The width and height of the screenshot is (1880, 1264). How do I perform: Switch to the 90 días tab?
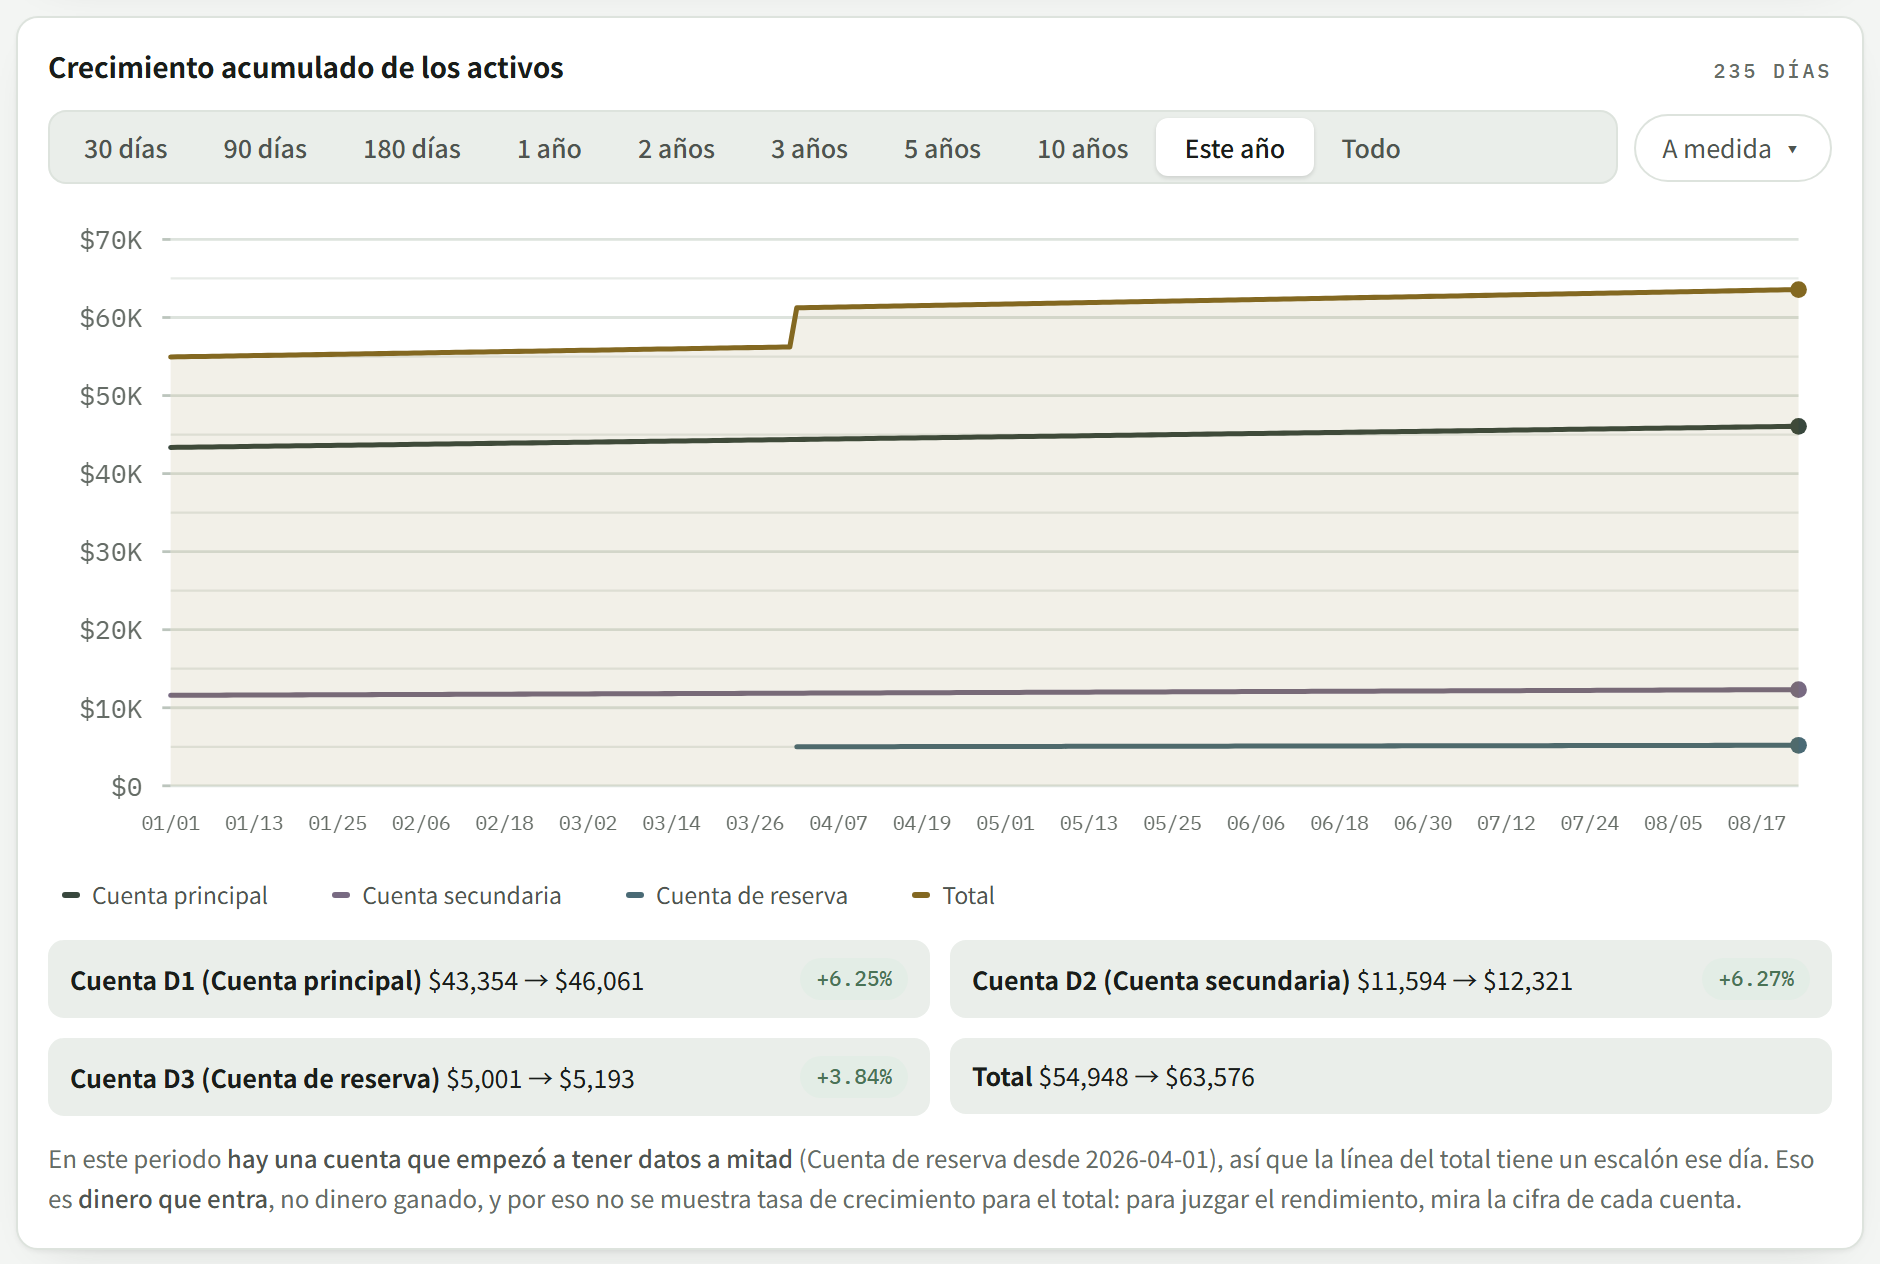pyautogui.click(x=265, y=148)
